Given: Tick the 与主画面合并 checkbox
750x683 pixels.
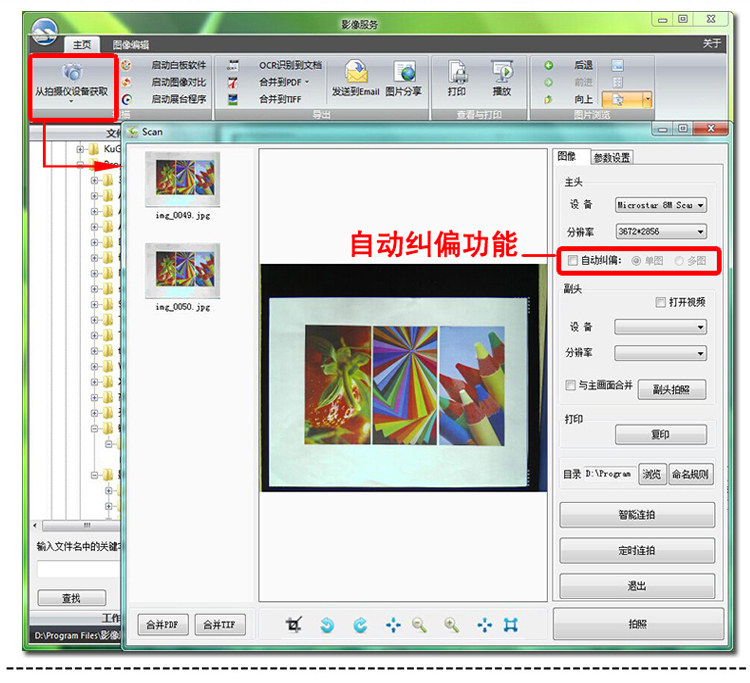Looking at the screenshot, I should [x=570, y=385].
